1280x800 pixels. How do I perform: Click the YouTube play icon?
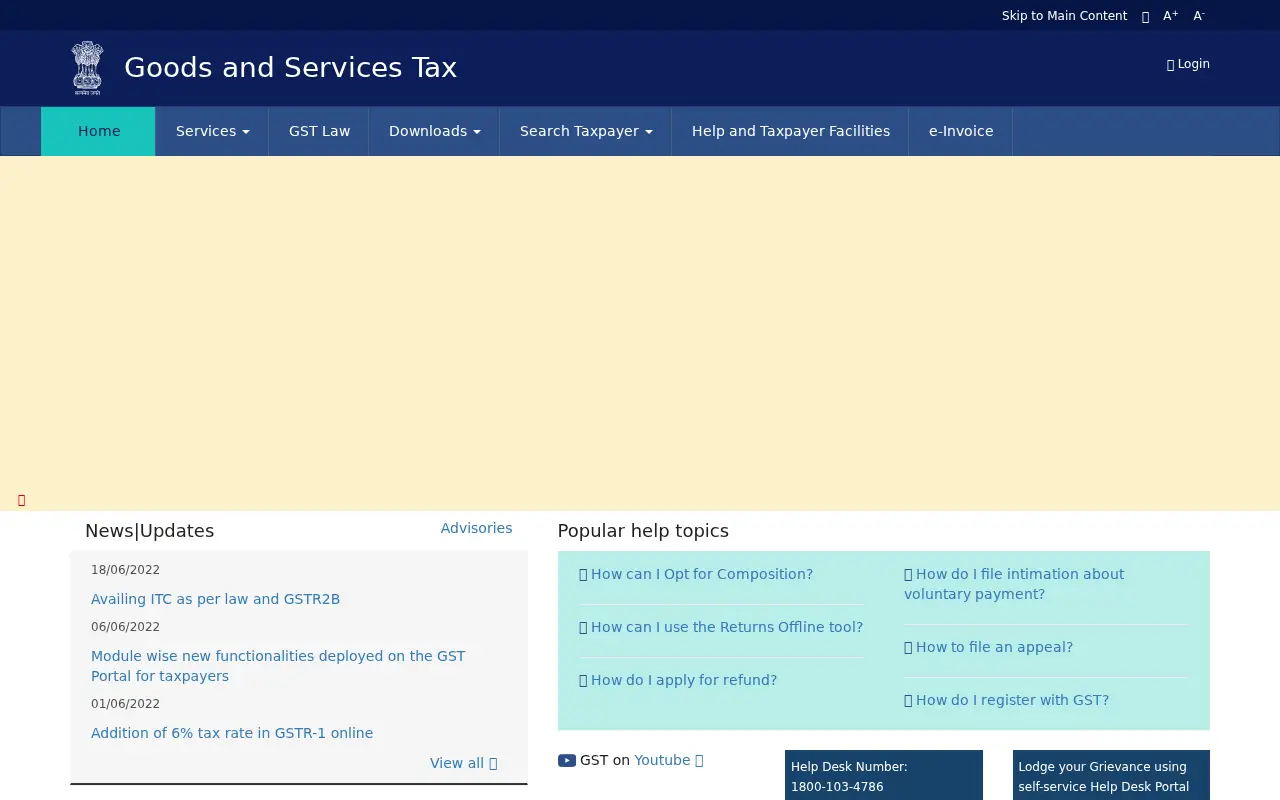tap(567, 761)
